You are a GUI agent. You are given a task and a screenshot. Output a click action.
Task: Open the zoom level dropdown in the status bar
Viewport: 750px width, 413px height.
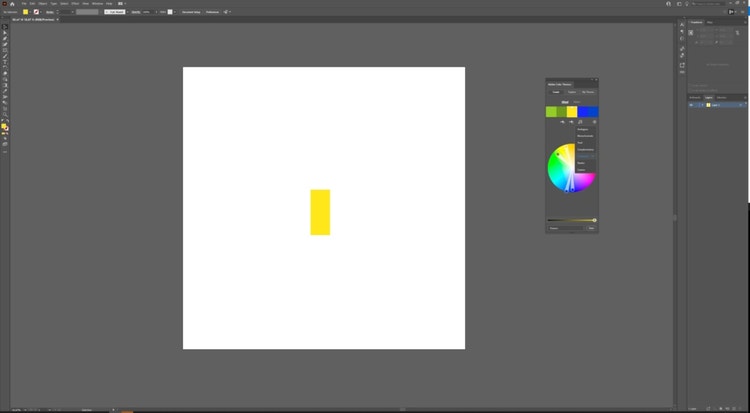point(23,410)
